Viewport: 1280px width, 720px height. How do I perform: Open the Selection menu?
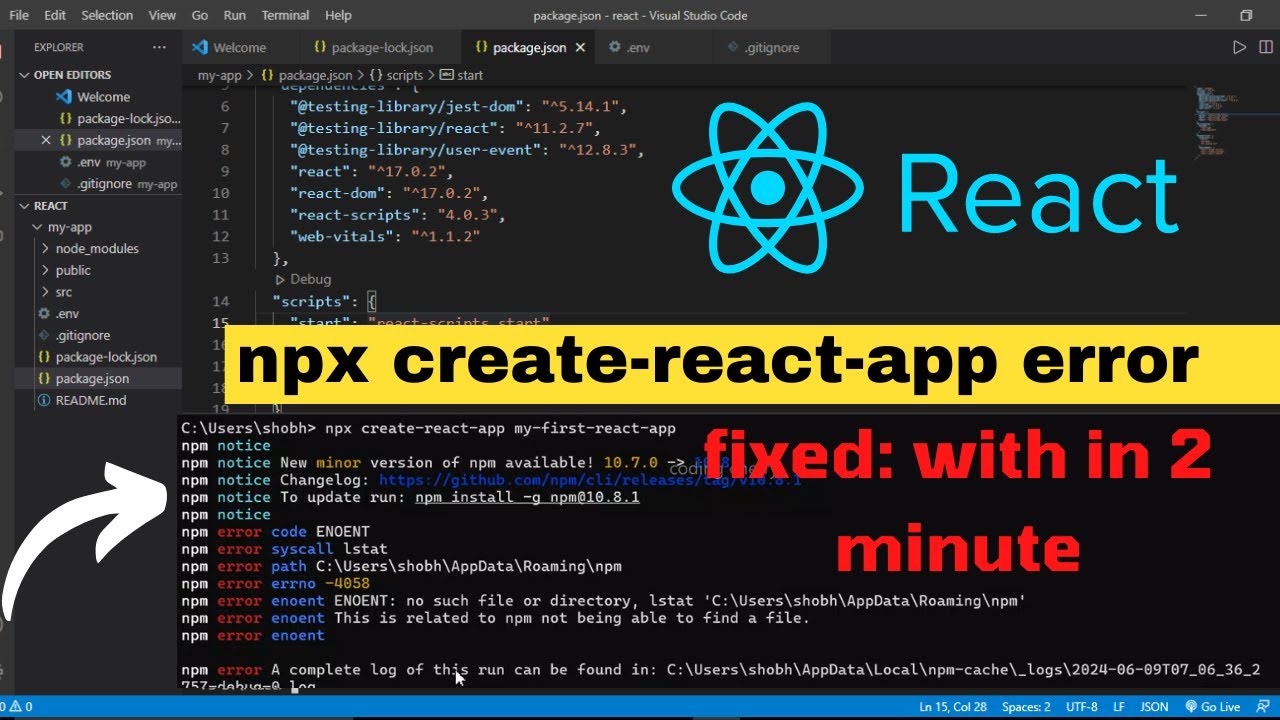107,15
